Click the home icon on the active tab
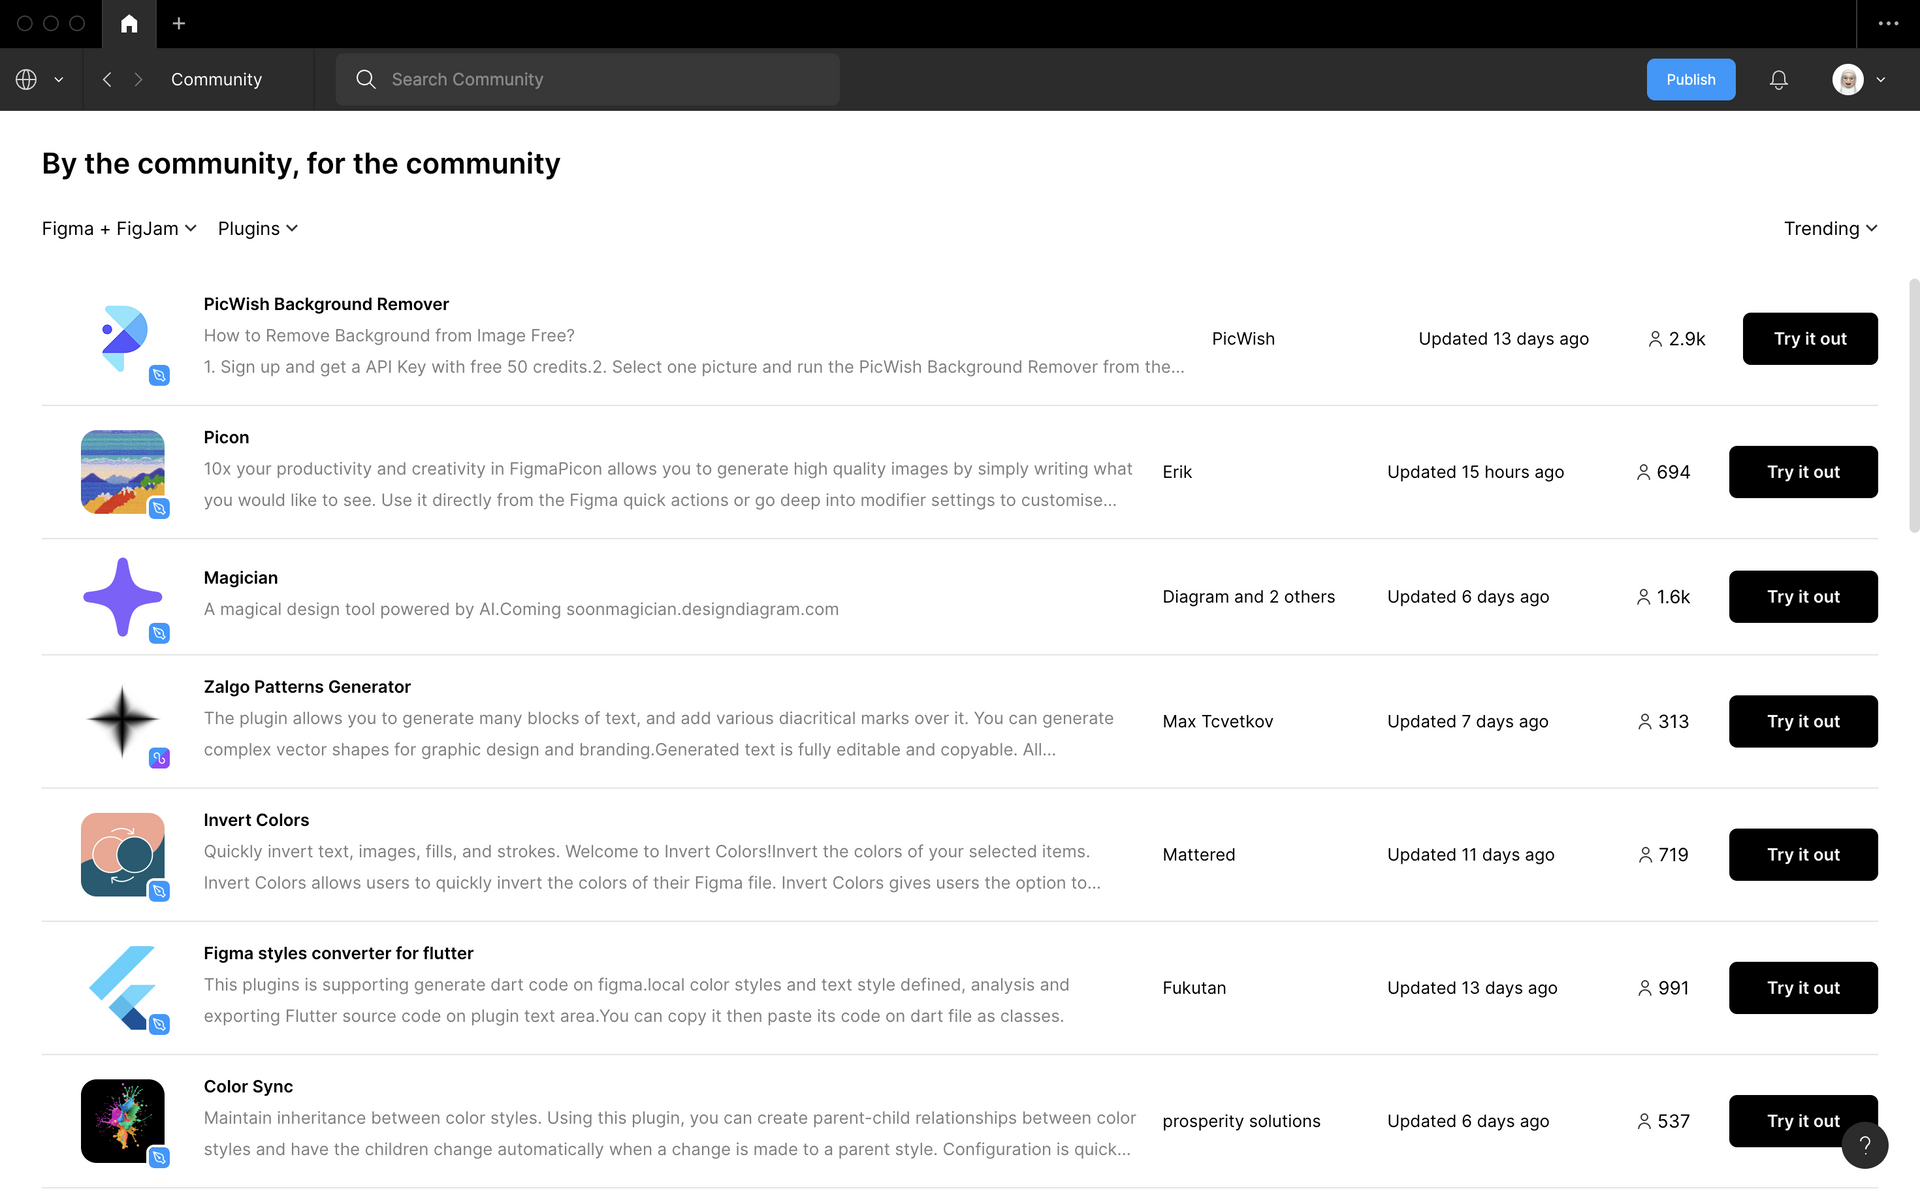 click(128, 23)
